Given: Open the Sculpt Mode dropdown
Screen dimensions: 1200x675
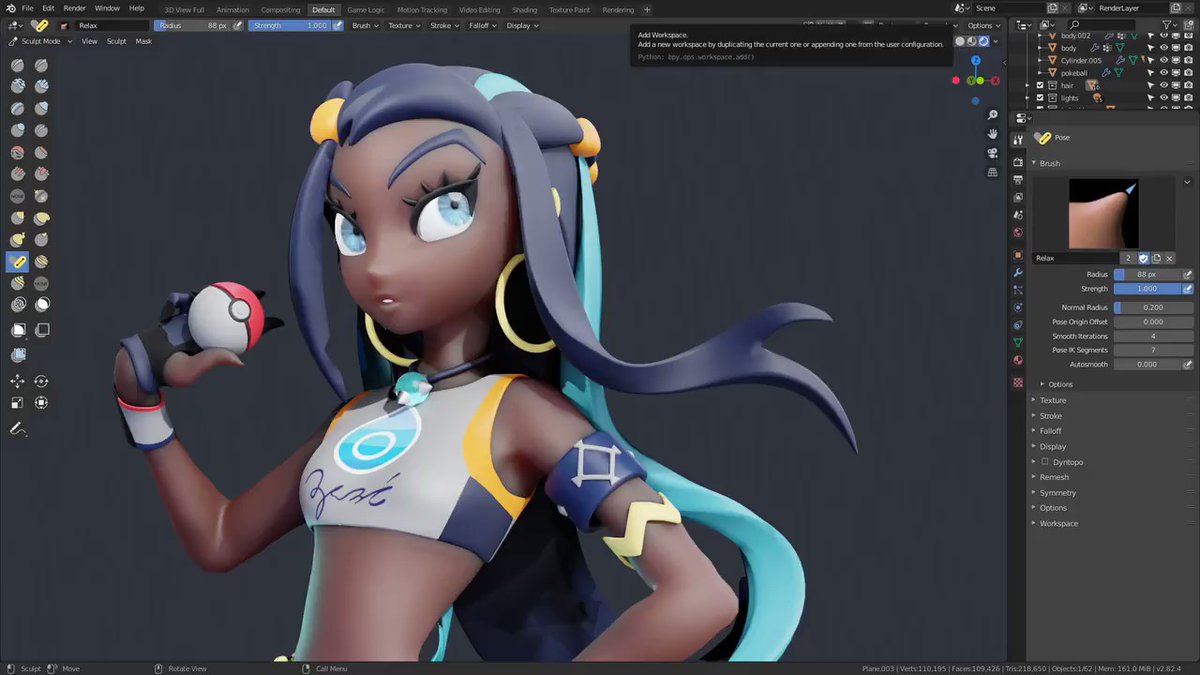Looking at the screenshot, I should pos(40,41).
